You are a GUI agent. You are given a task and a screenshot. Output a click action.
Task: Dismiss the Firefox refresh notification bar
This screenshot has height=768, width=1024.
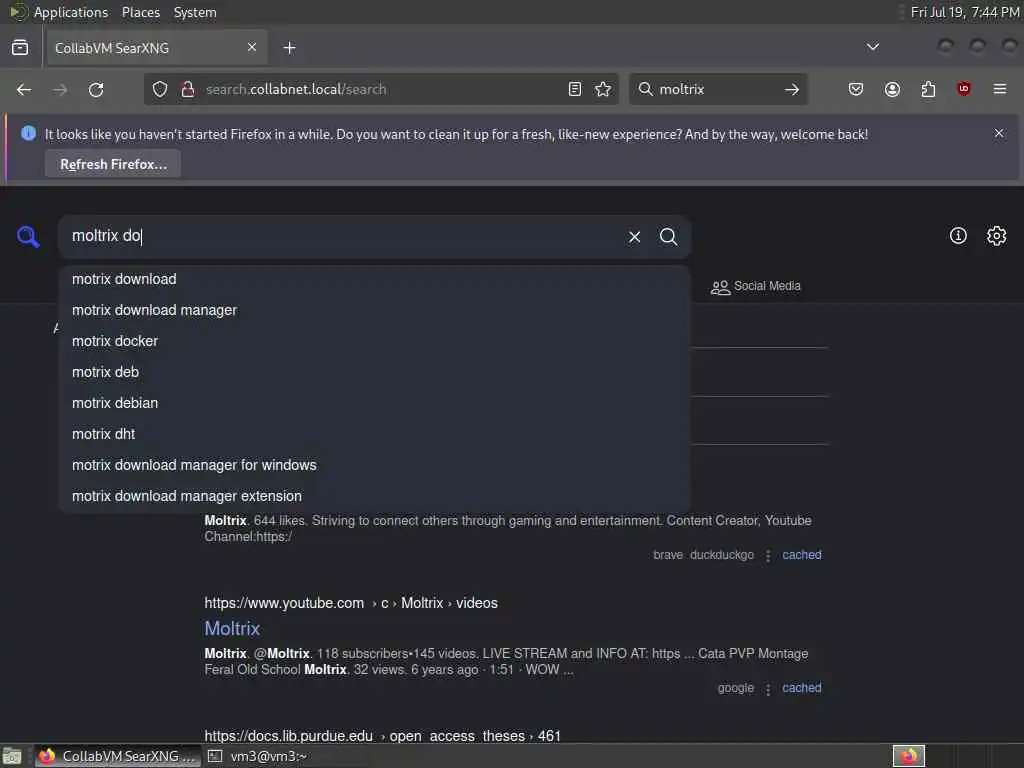click(999, 133)
